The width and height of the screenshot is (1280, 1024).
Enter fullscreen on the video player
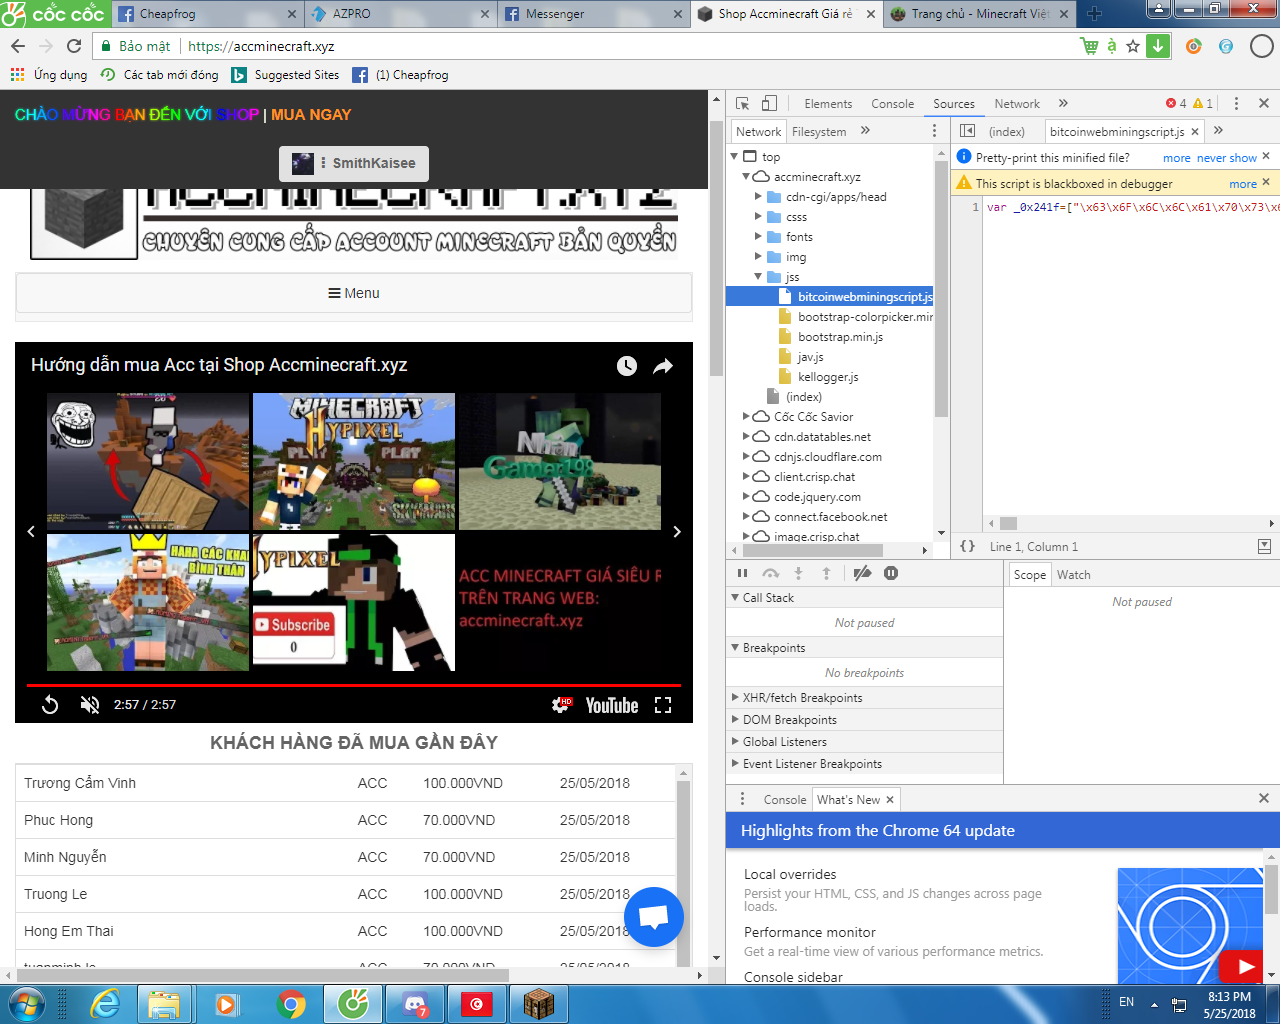[663, 705]
